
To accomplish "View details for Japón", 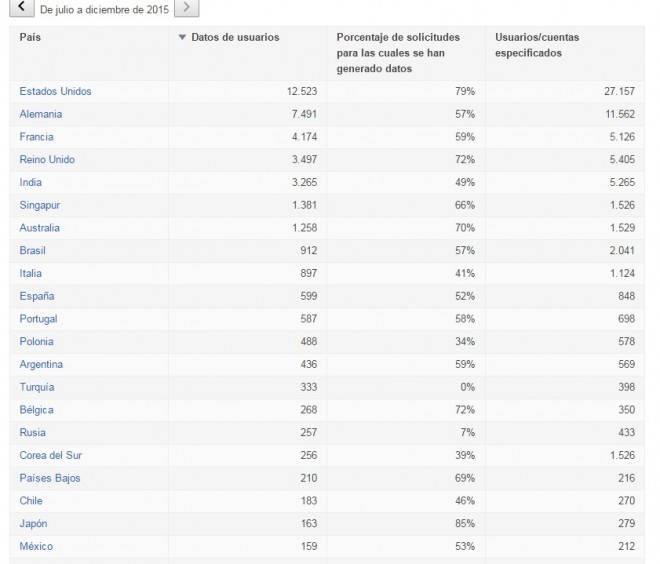I will 33,523.
